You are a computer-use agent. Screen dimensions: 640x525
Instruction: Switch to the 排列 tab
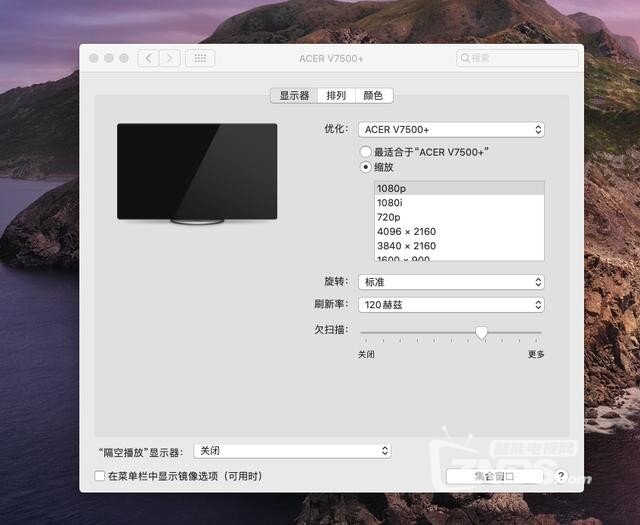336,96
